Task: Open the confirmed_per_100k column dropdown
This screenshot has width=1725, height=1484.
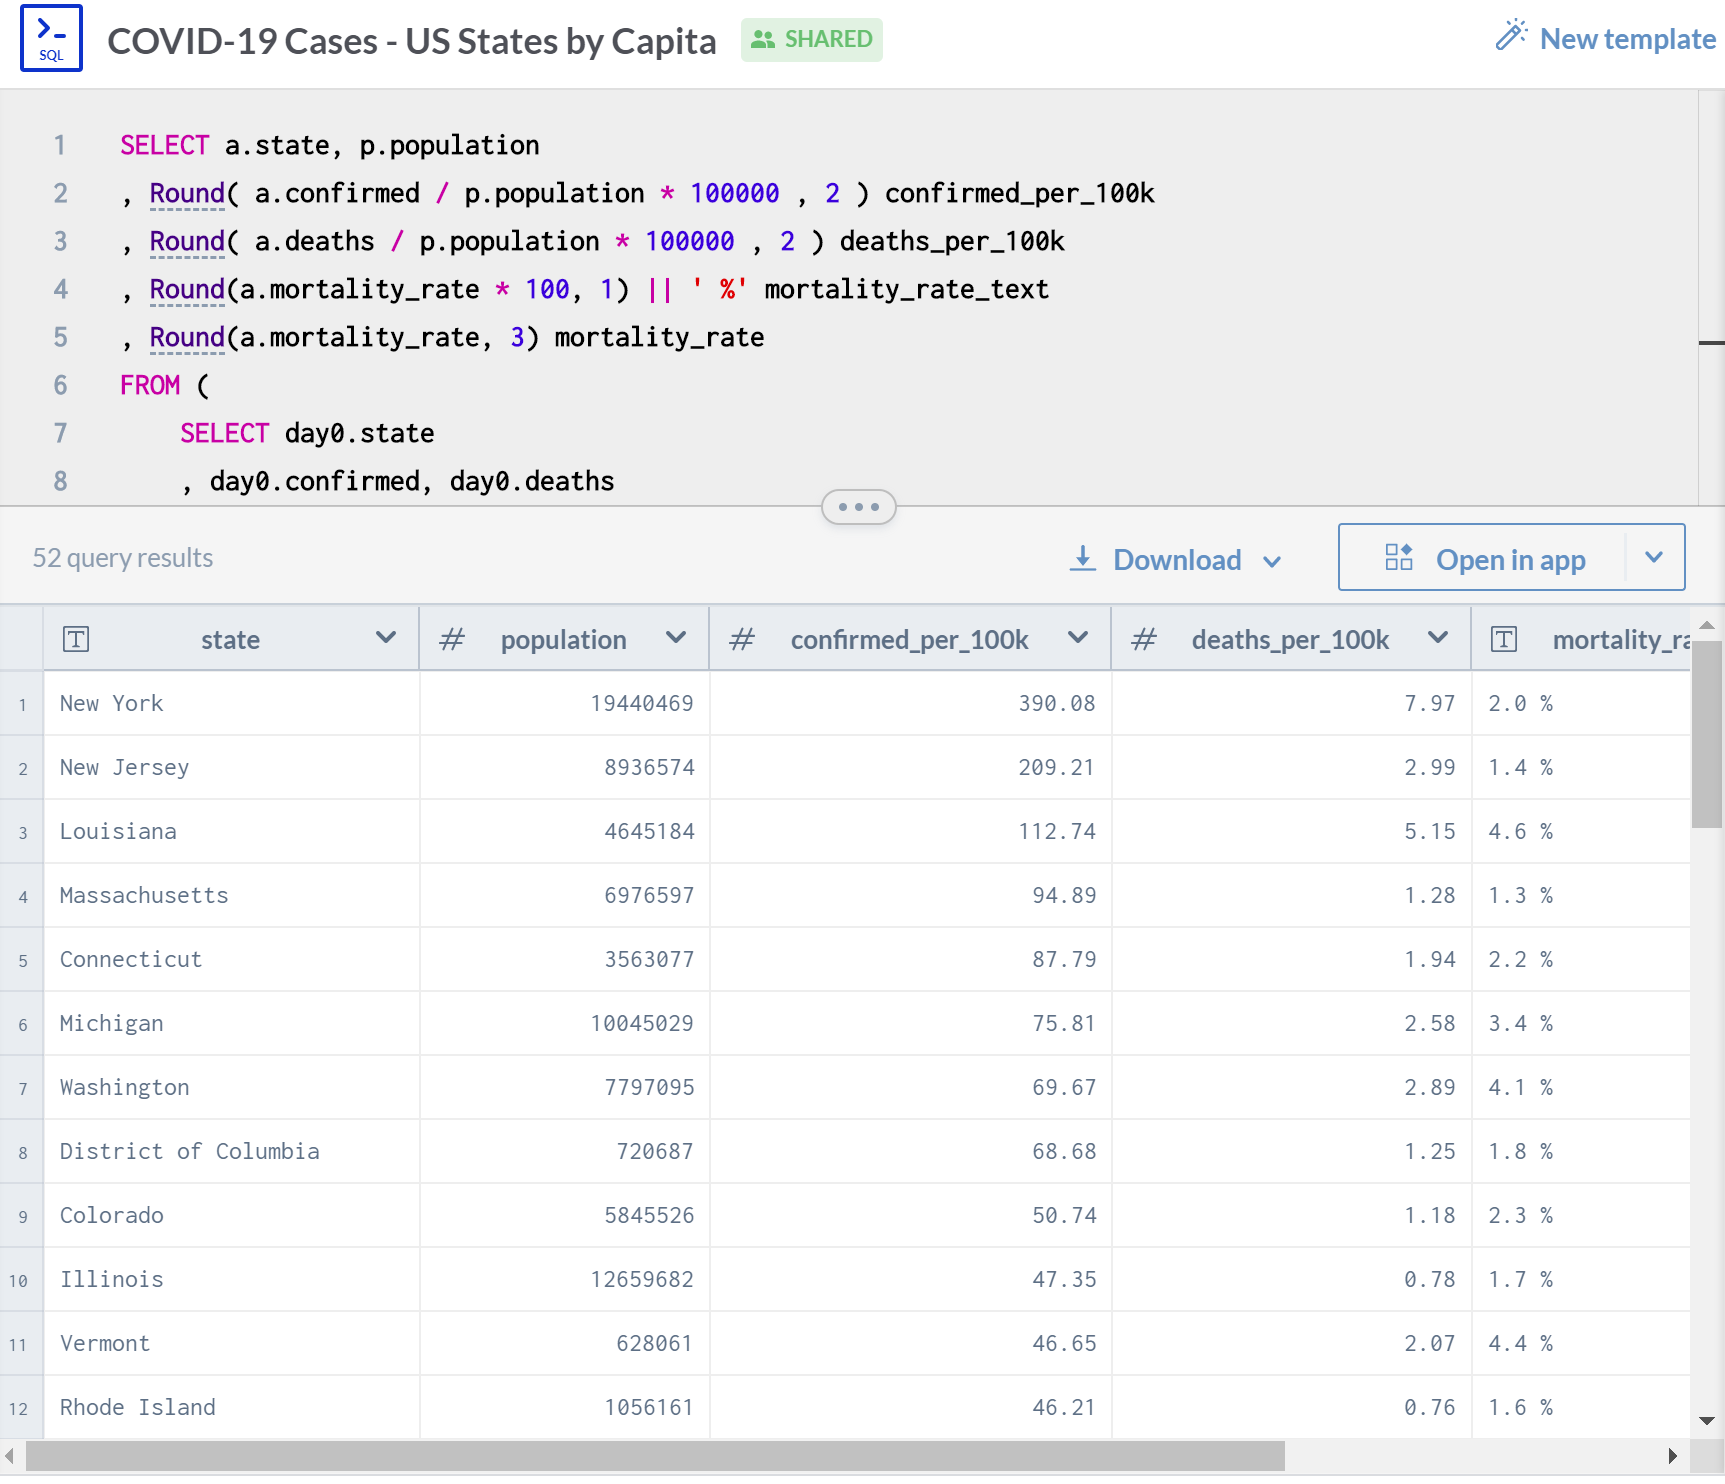Action: pyautogui.click(x=1077, y=638)
